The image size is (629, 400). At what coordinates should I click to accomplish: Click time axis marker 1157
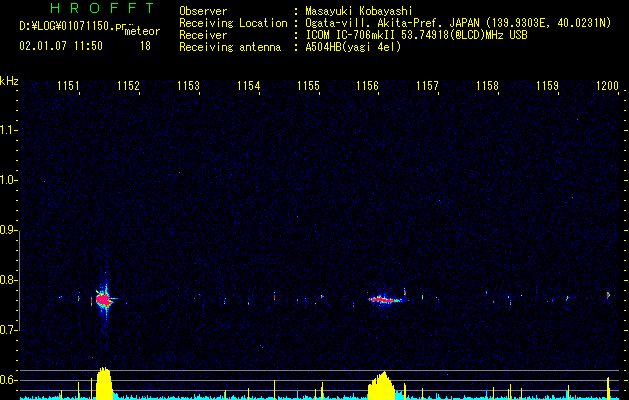427,86
